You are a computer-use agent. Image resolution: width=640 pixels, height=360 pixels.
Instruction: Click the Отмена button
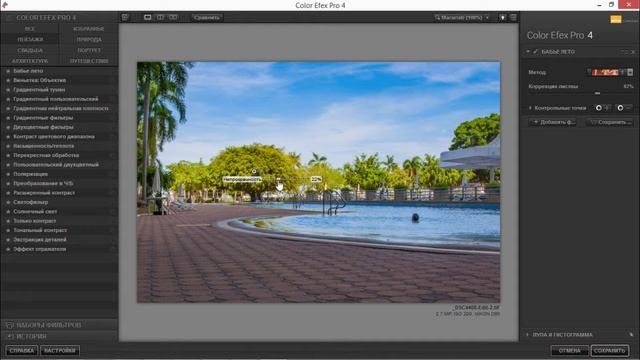pos(569,351)
